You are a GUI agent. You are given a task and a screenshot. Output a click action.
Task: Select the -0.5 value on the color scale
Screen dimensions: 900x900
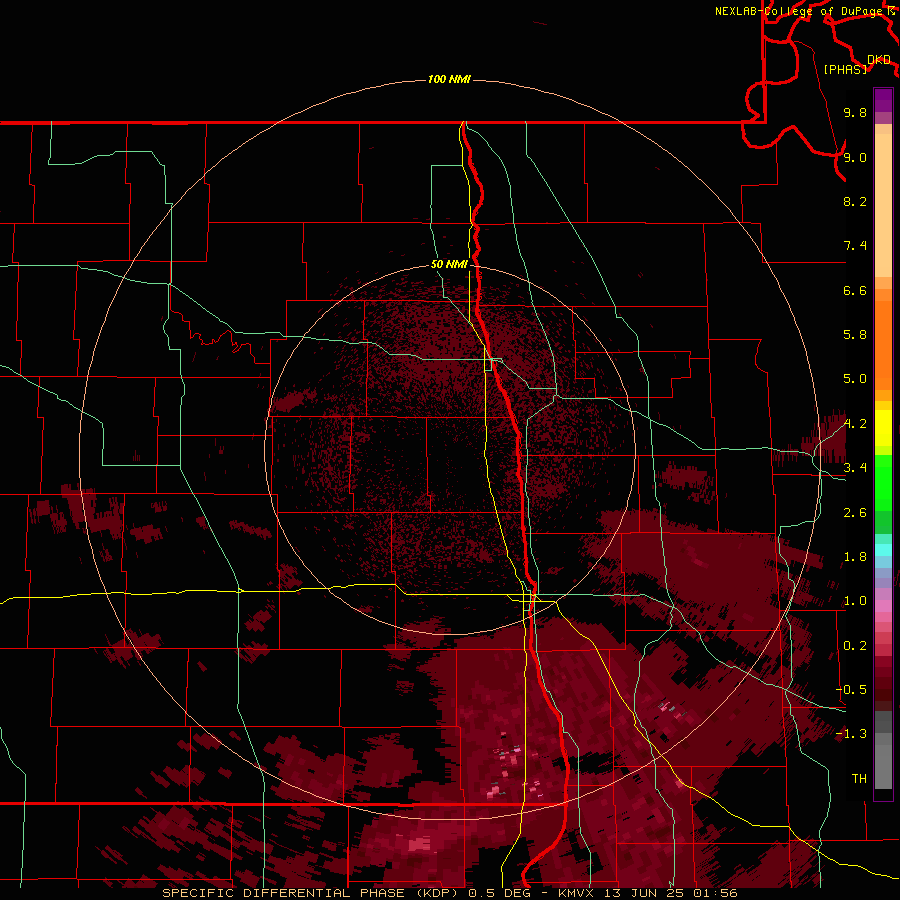coord(852,690)
